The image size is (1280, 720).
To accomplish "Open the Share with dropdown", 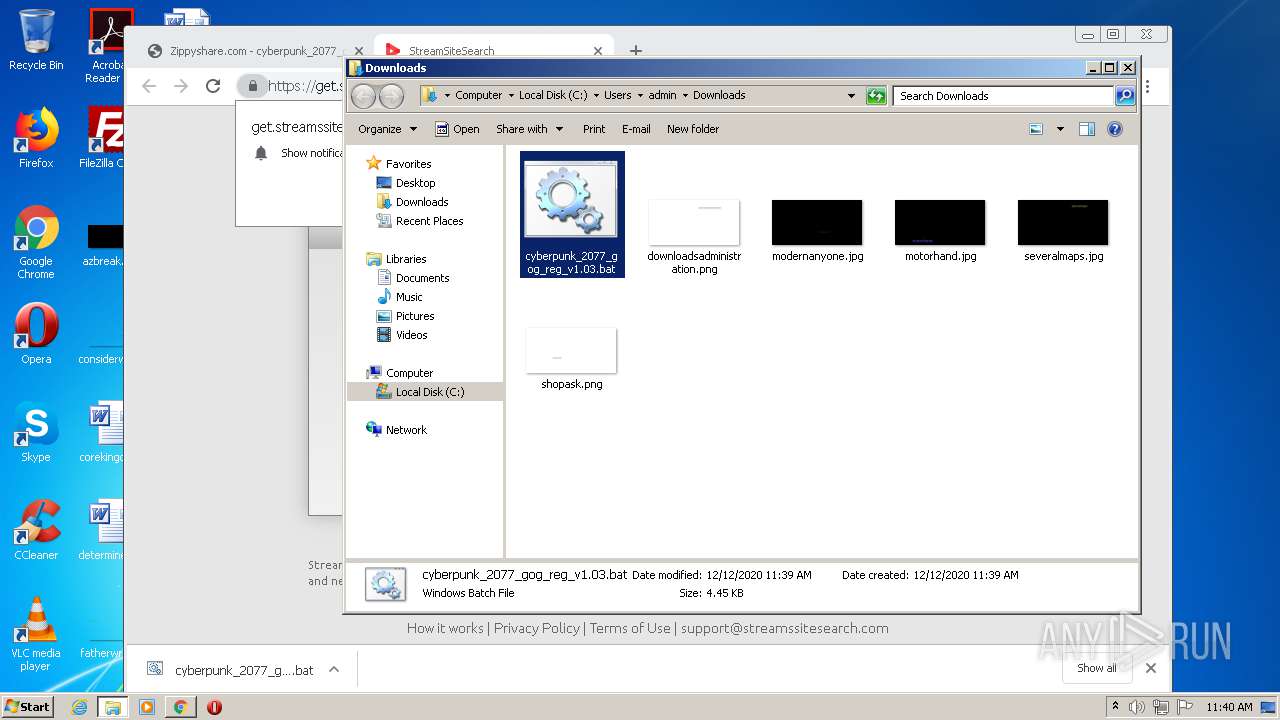I will point(530,129).
